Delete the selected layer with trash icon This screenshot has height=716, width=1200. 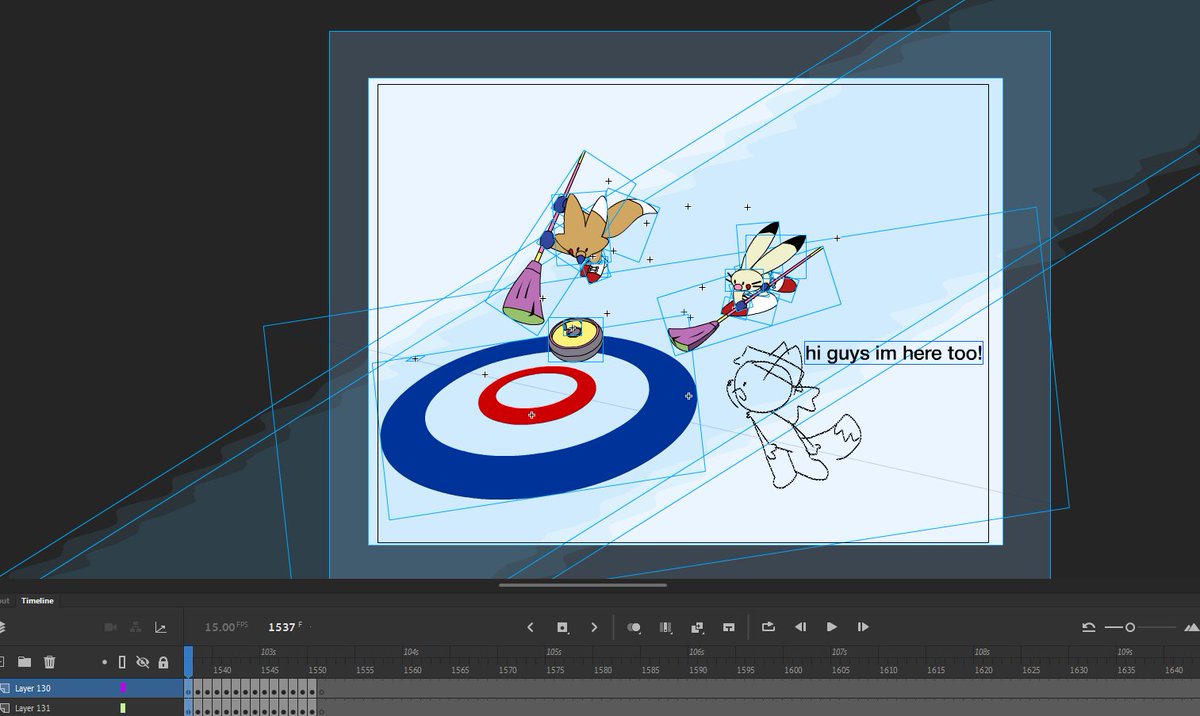(48, 661)
